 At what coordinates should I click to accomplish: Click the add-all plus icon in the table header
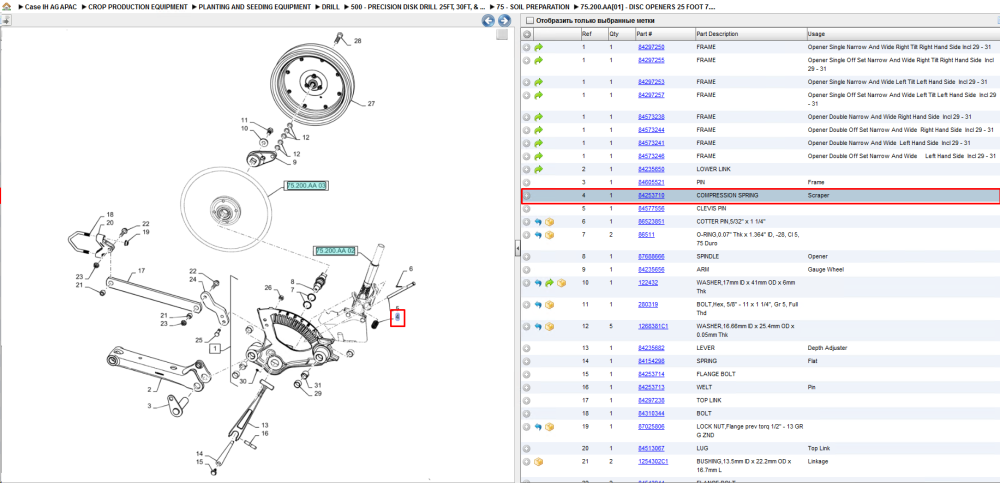[x=527, y=34]
